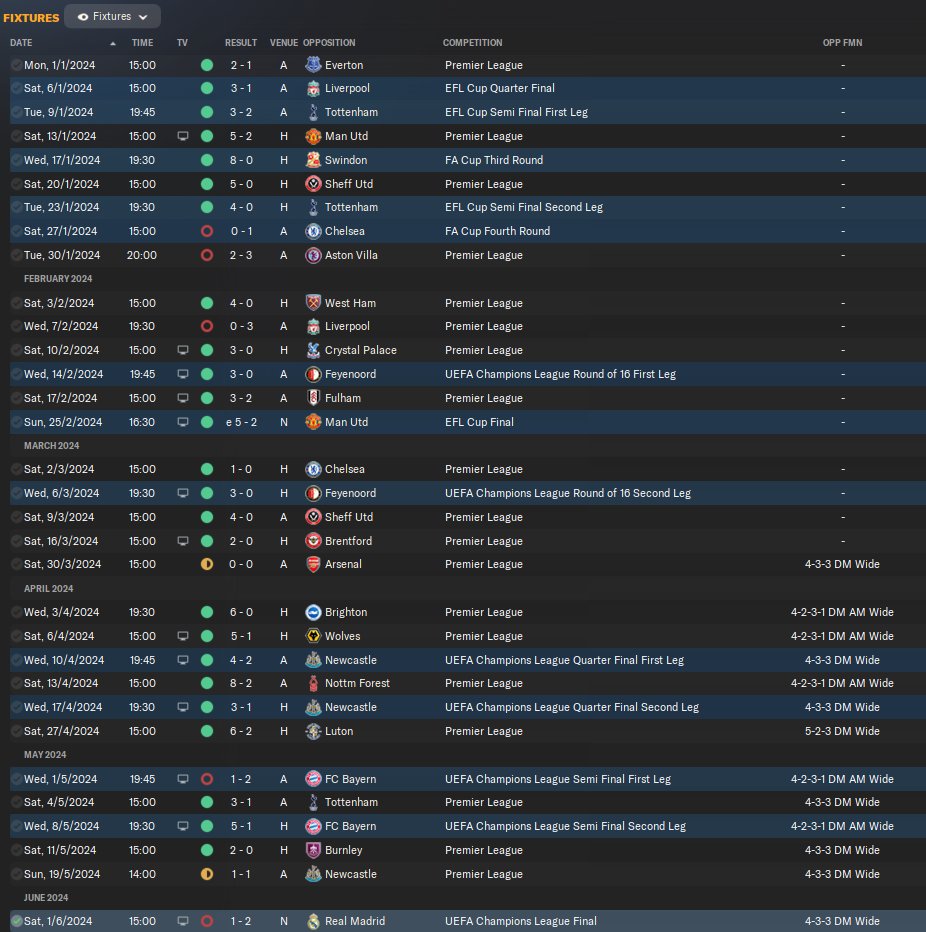The width and height of the screenshot is (926, 932).
Task: Click Sheff Utd badge on 20/1/2024 row
Action: [x=313, y=184]
